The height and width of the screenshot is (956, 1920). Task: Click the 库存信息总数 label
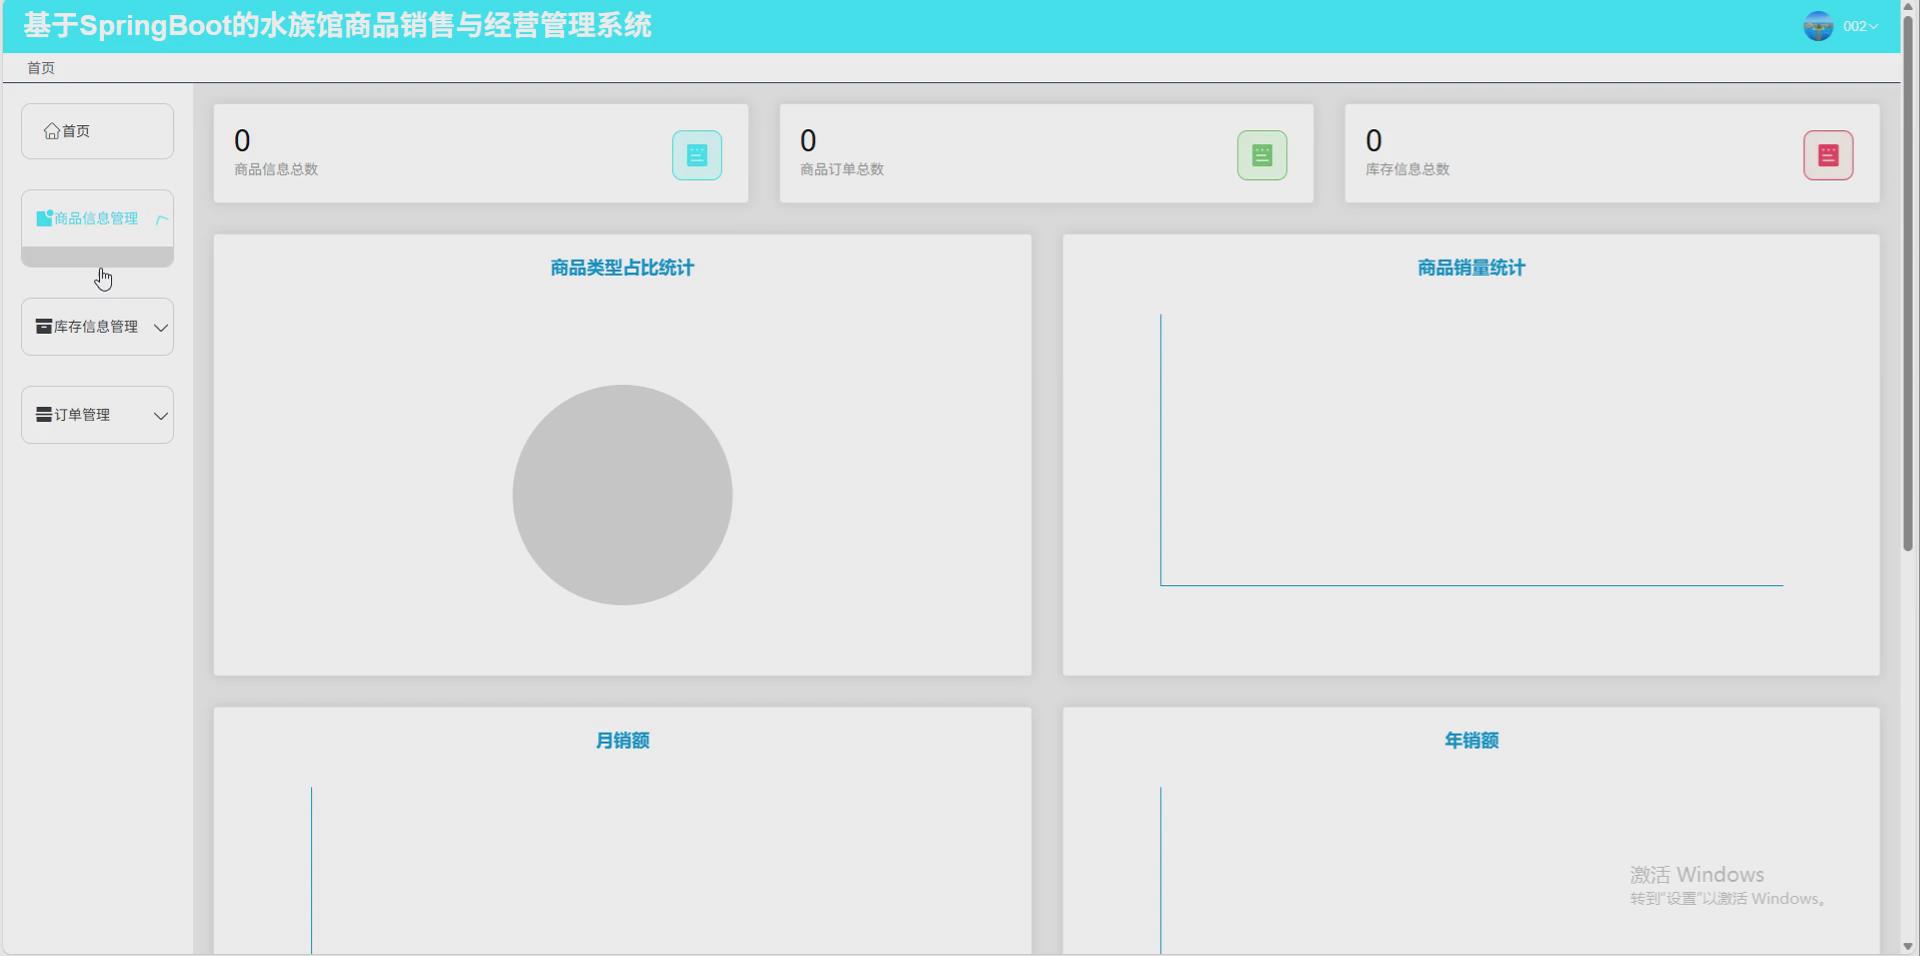(1408, 169)
